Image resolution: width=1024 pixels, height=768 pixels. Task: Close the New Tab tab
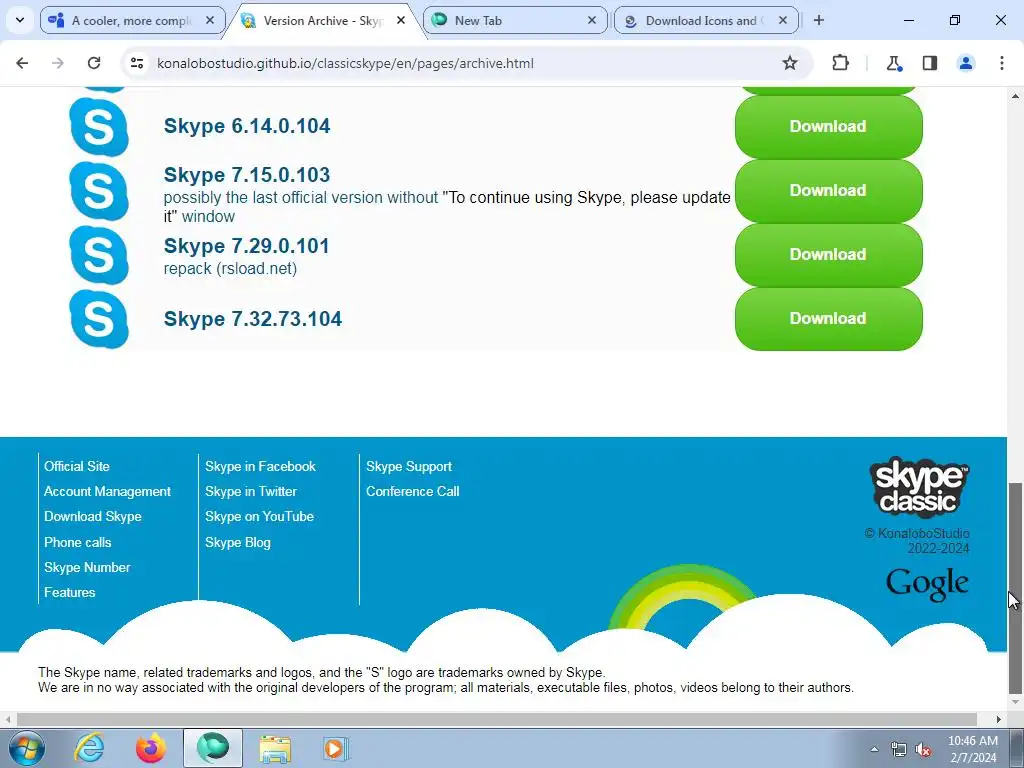click(x=592, y=21)
